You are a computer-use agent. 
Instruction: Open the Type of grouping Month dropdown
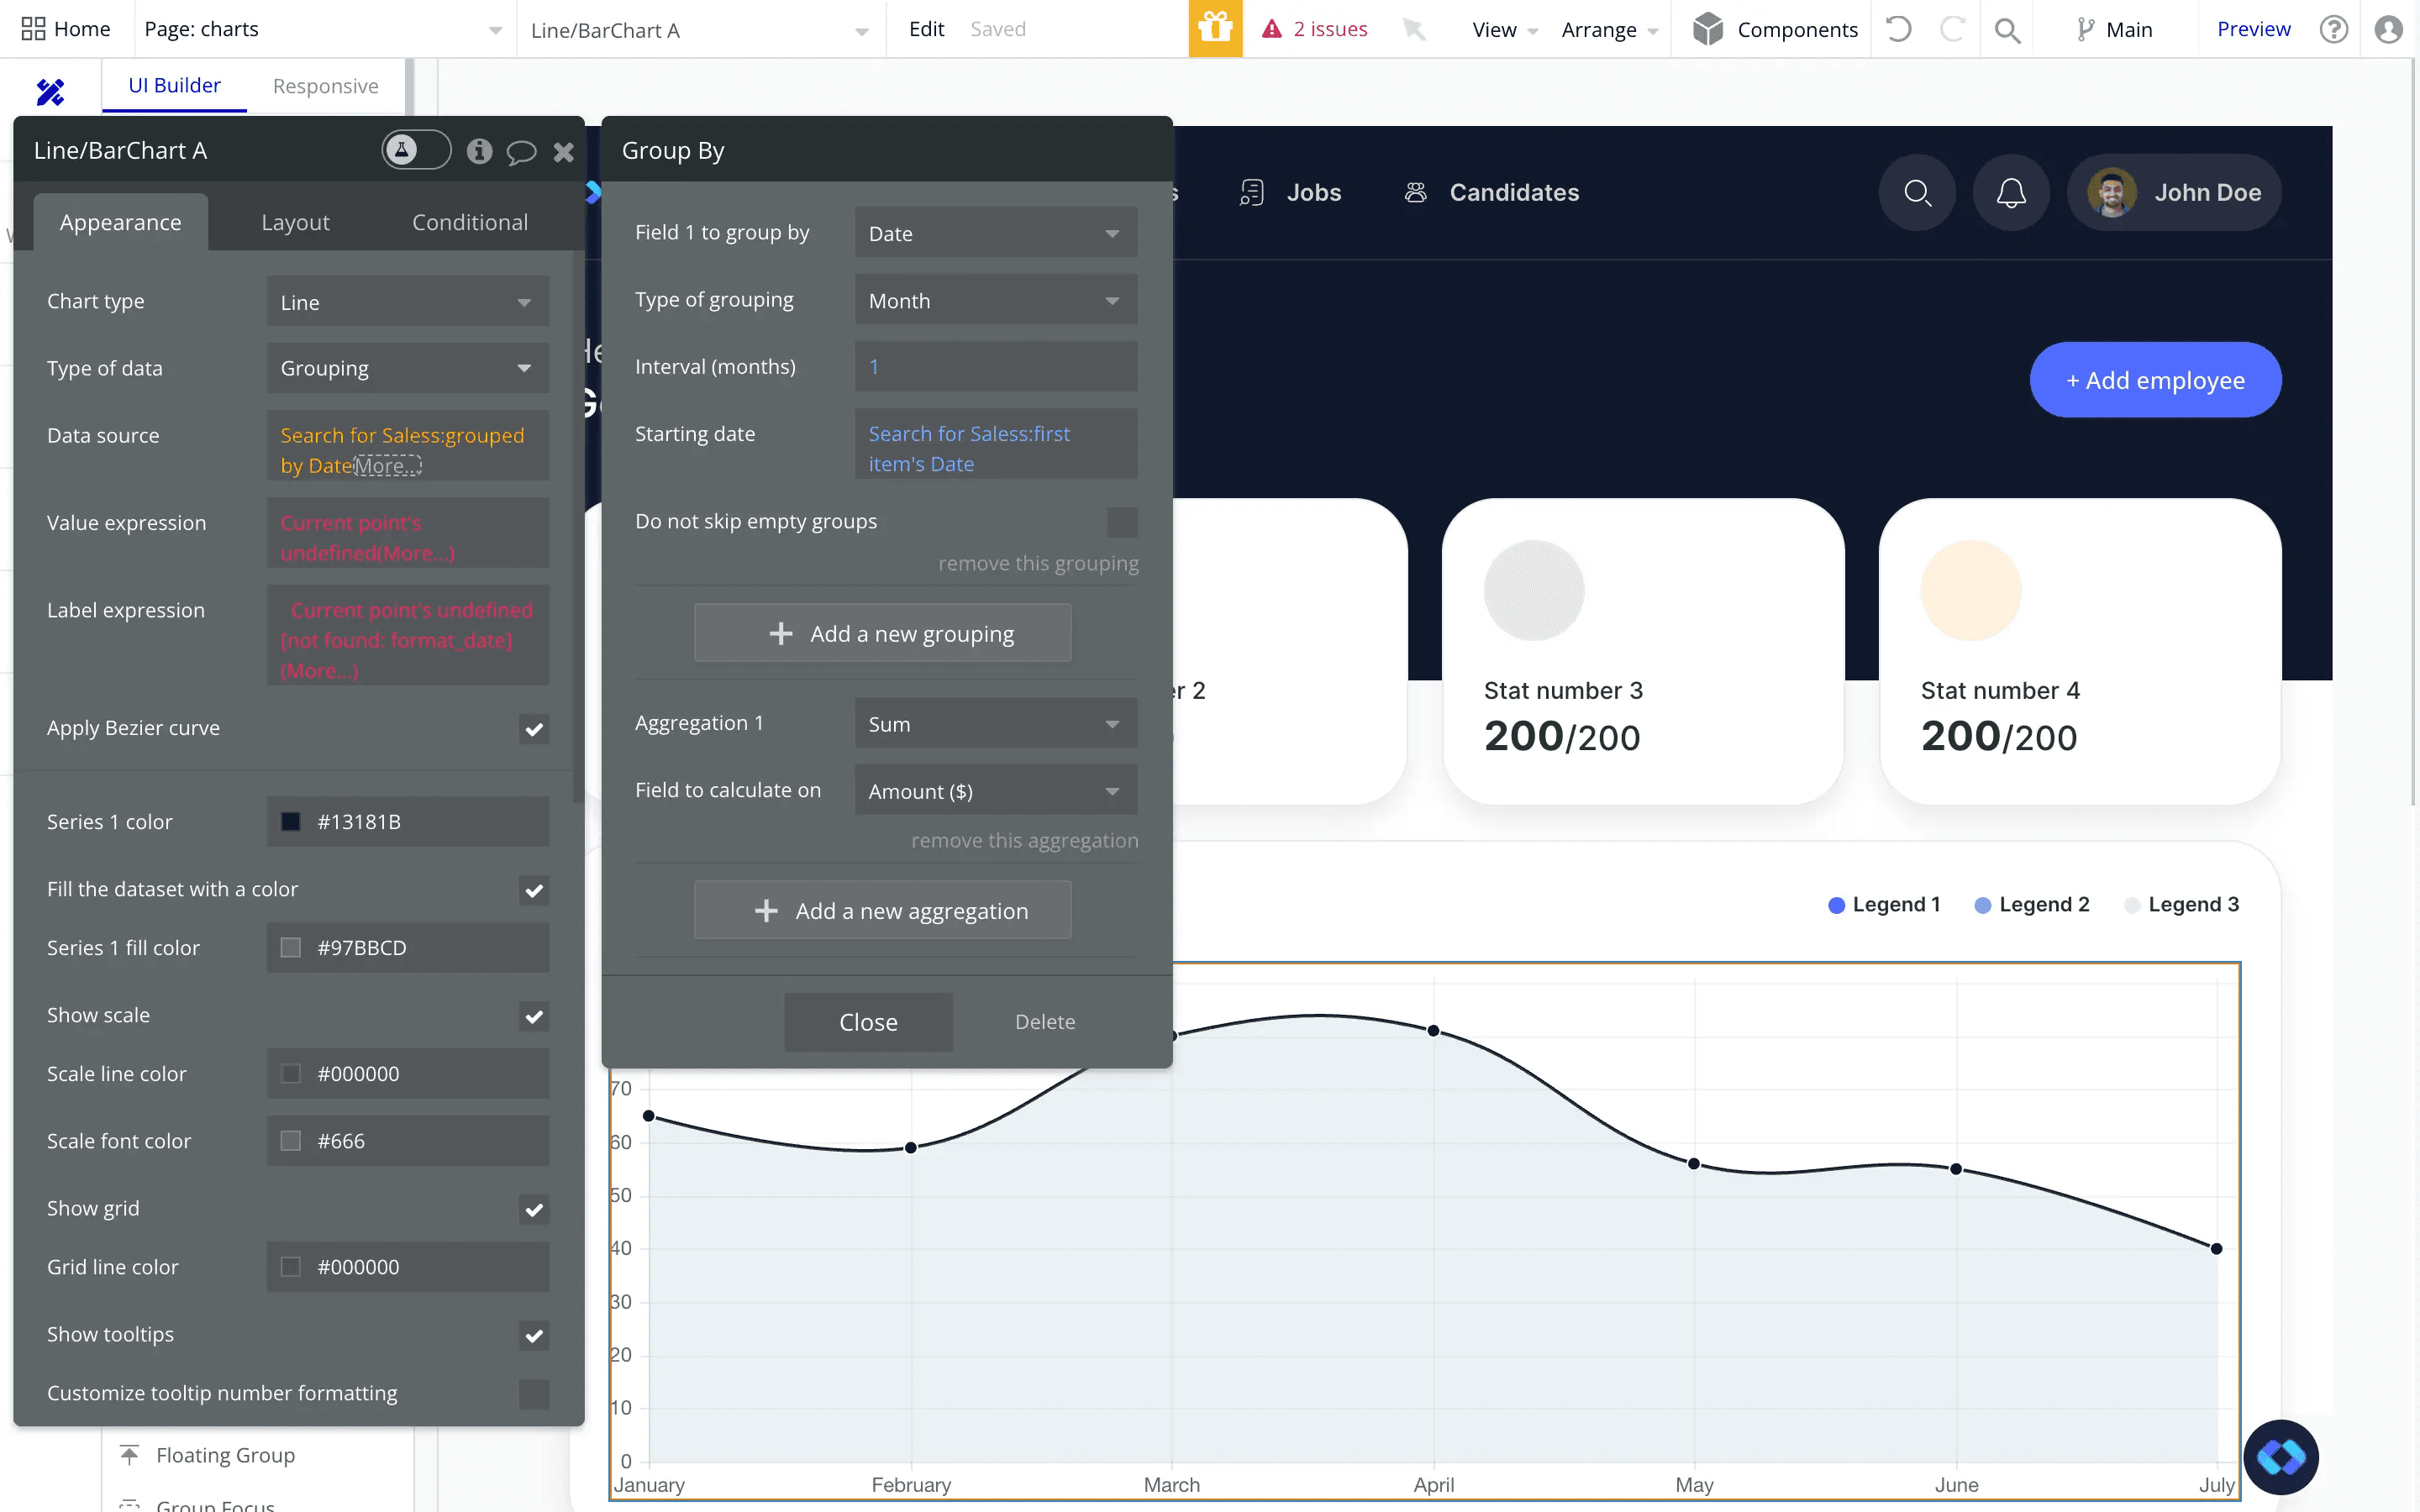[995, 299]
